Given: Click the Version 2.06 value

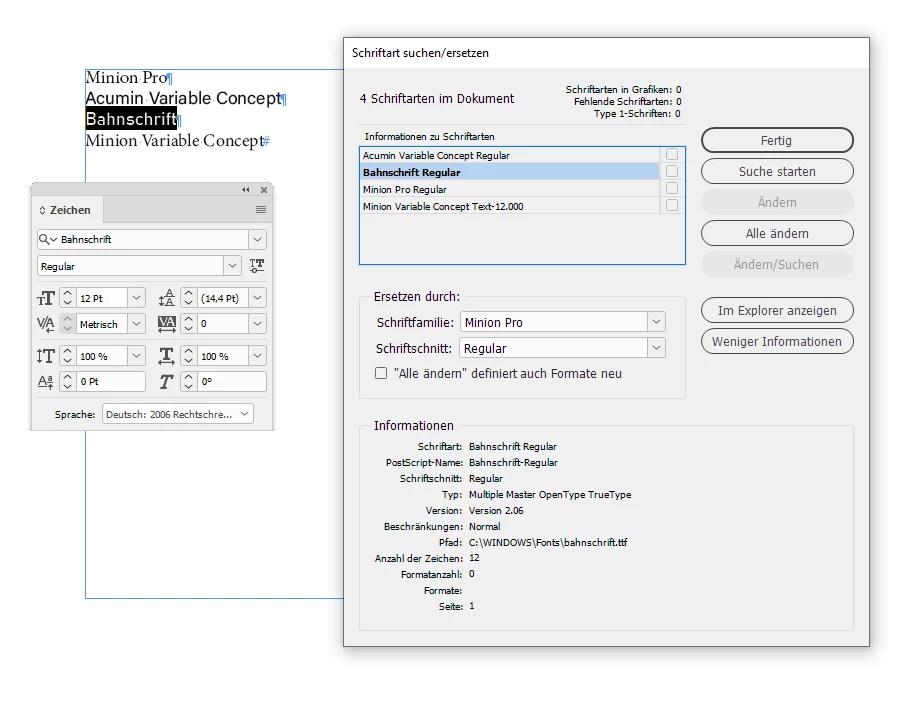Looking at the screenshot, I should [496, 511].
